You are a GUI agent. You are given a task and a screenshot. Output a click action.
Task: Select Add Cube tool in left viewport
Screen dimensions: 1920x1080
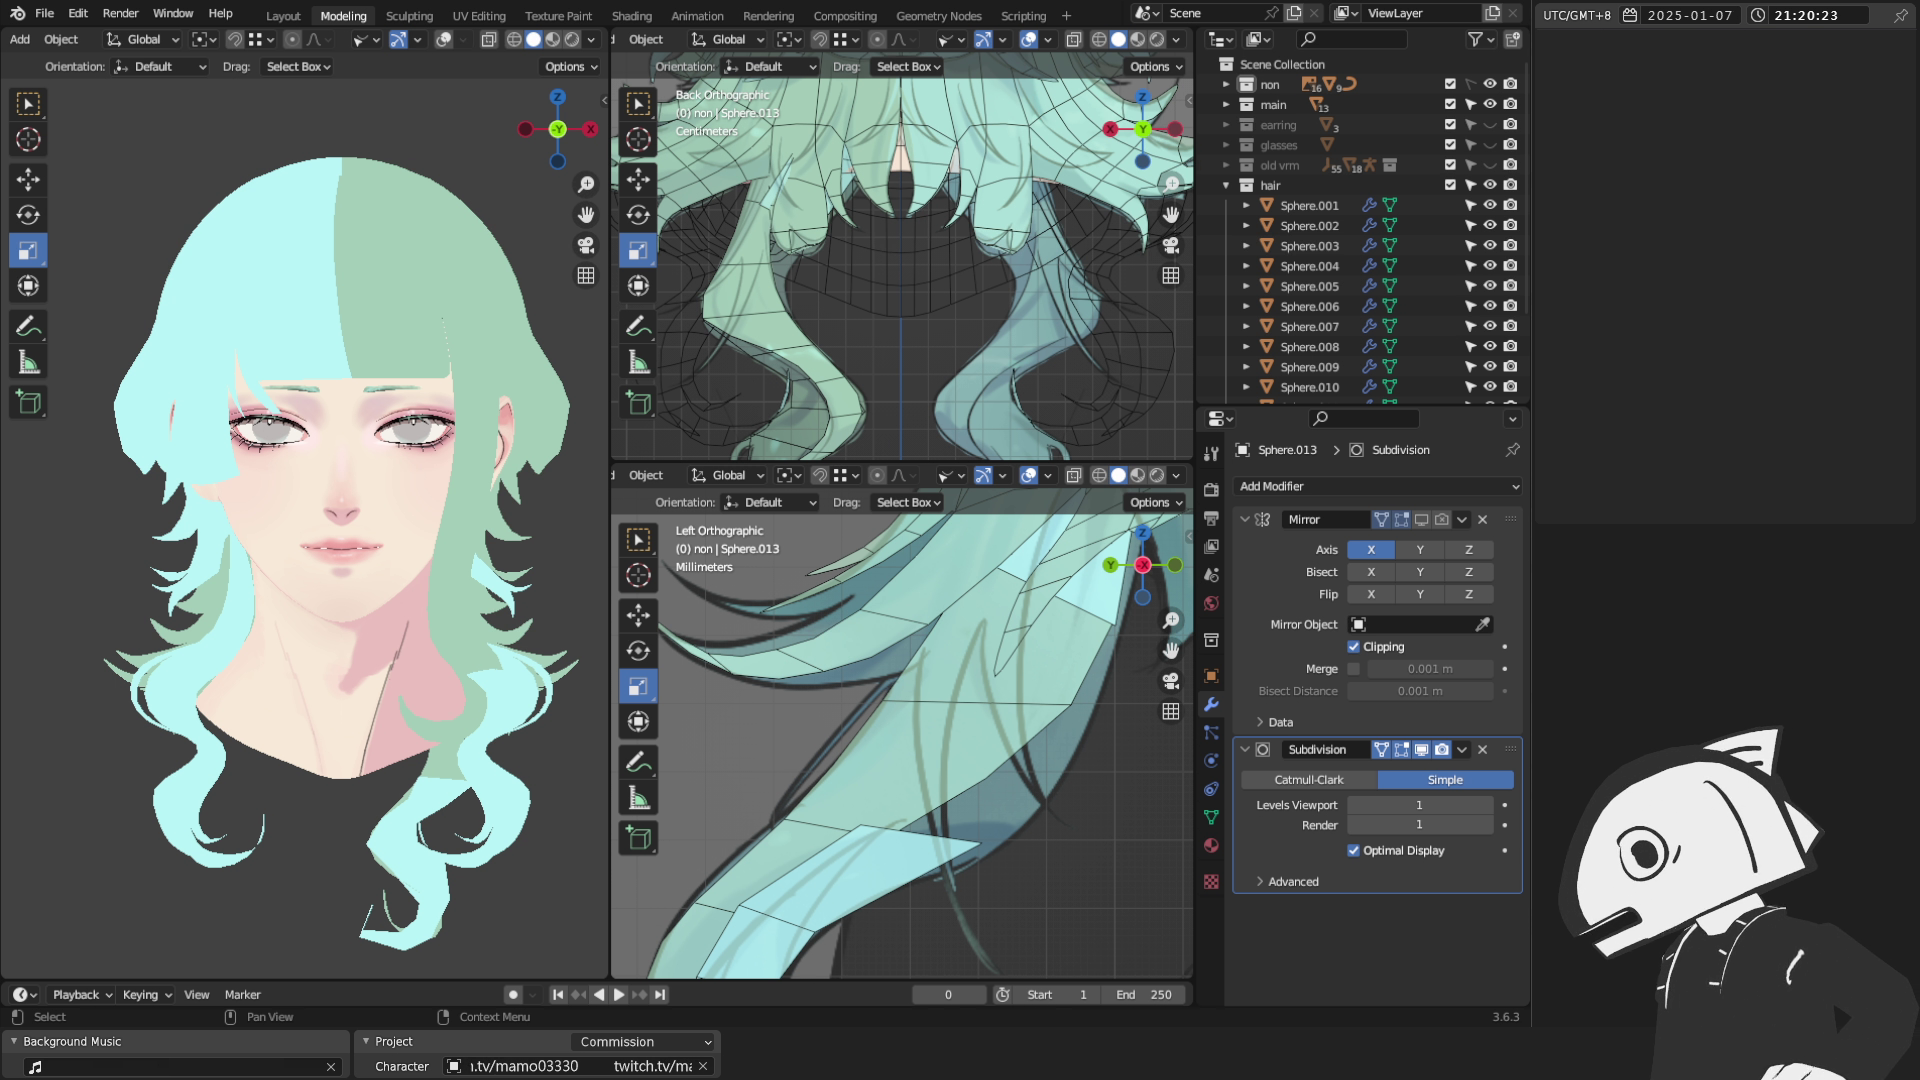[x=28, y=402]
